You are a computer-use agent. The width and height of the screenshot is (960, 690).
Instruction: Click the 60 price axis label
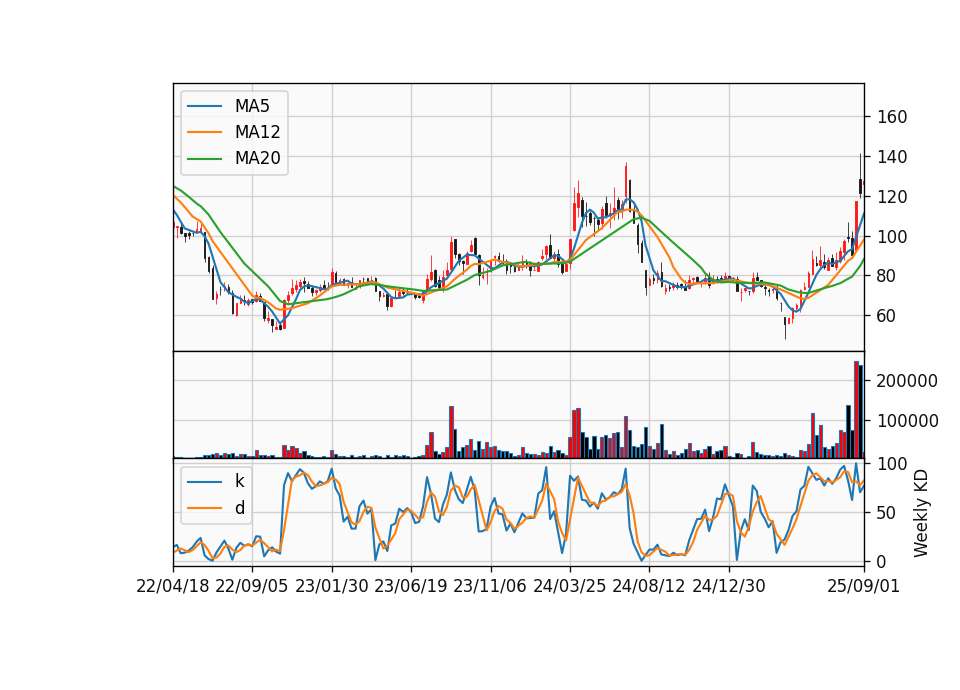tap(887, 316)
